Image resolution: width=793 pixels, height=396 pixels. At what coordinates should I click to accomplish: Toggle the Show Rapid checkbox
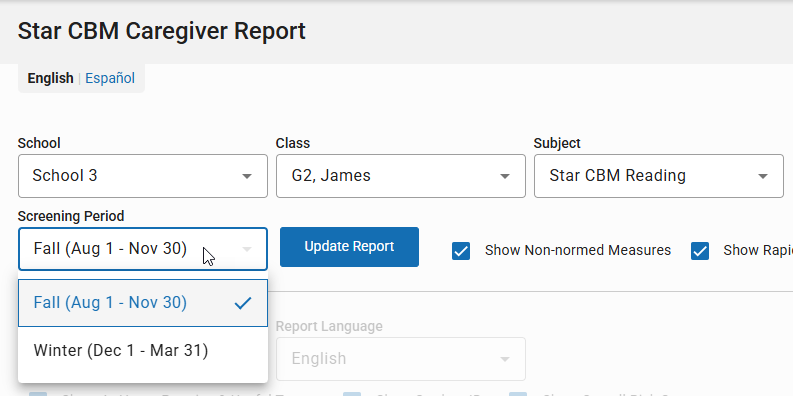click(x=700, y=251)
